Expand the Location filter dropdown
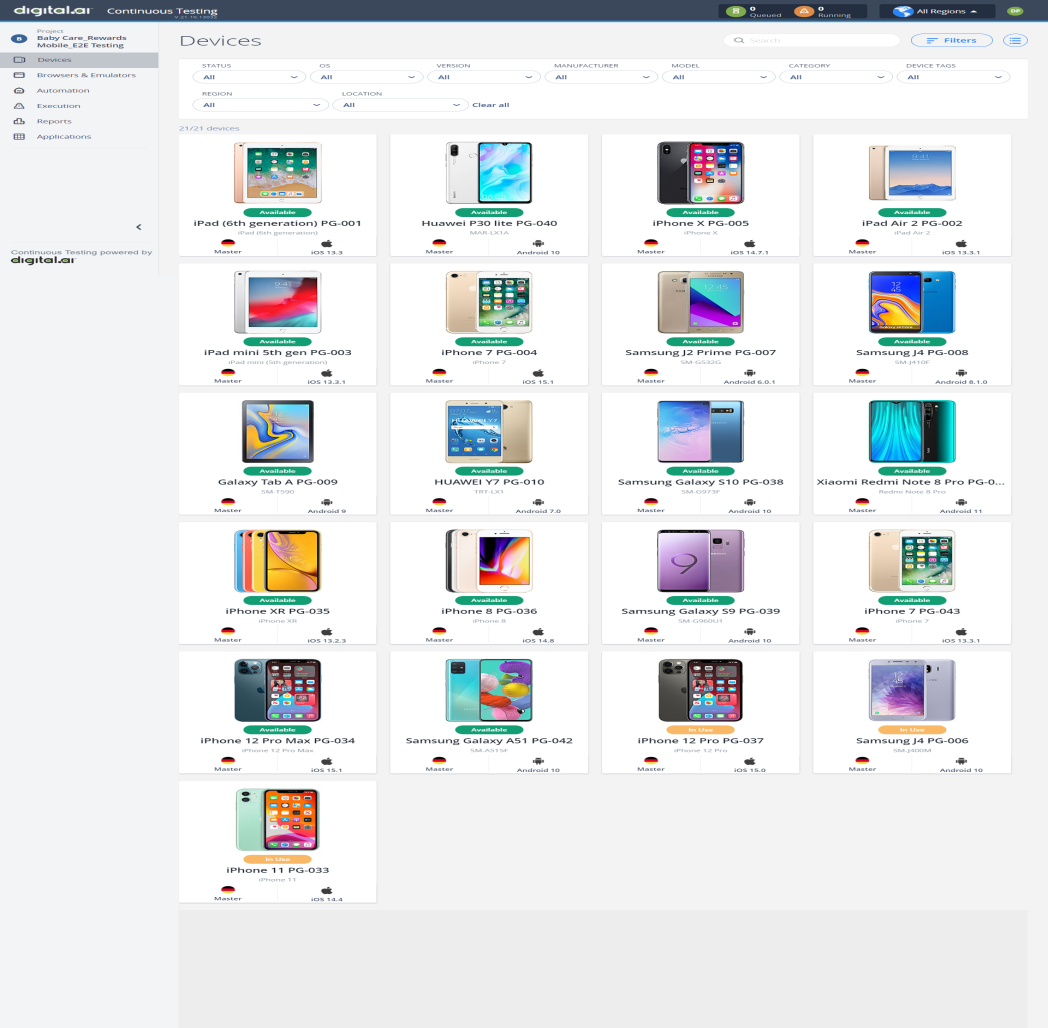 [x=400, y=106]
